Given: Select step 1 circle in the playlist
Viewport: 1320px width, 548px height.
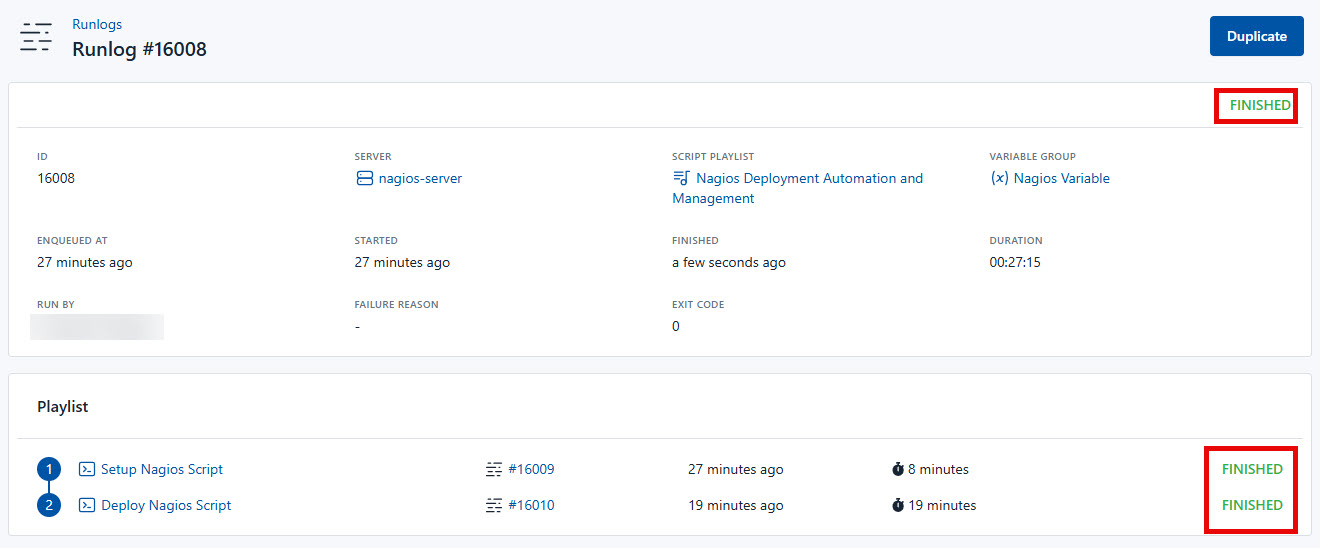Looking at the screenshot, I should (49, 469).
